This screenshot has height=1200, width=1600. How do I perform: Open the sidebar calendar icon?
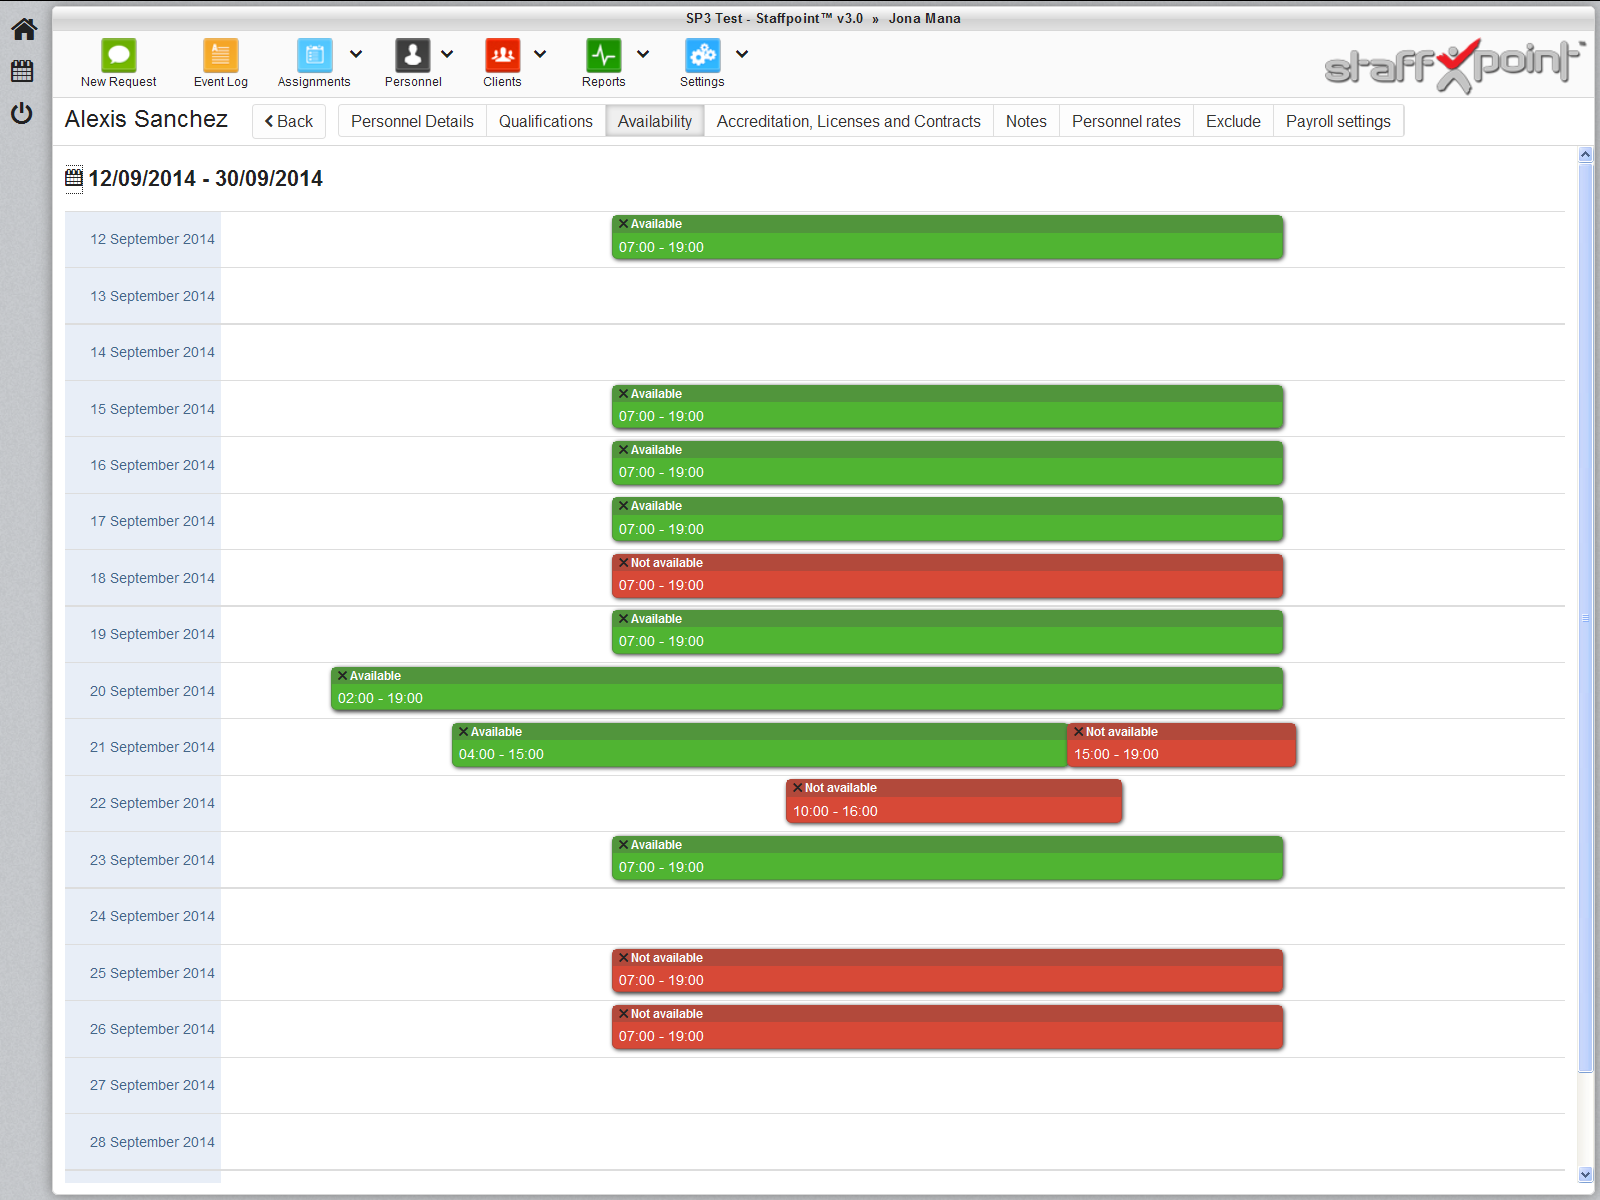(x=22, y=71)
